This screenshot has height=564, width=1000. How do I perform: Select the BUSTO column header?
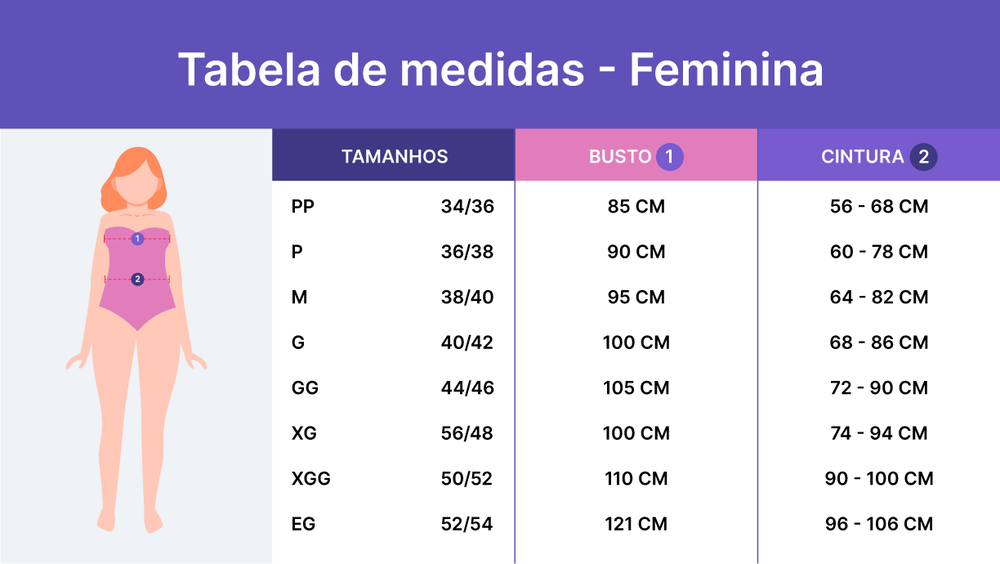coord(620,156)
